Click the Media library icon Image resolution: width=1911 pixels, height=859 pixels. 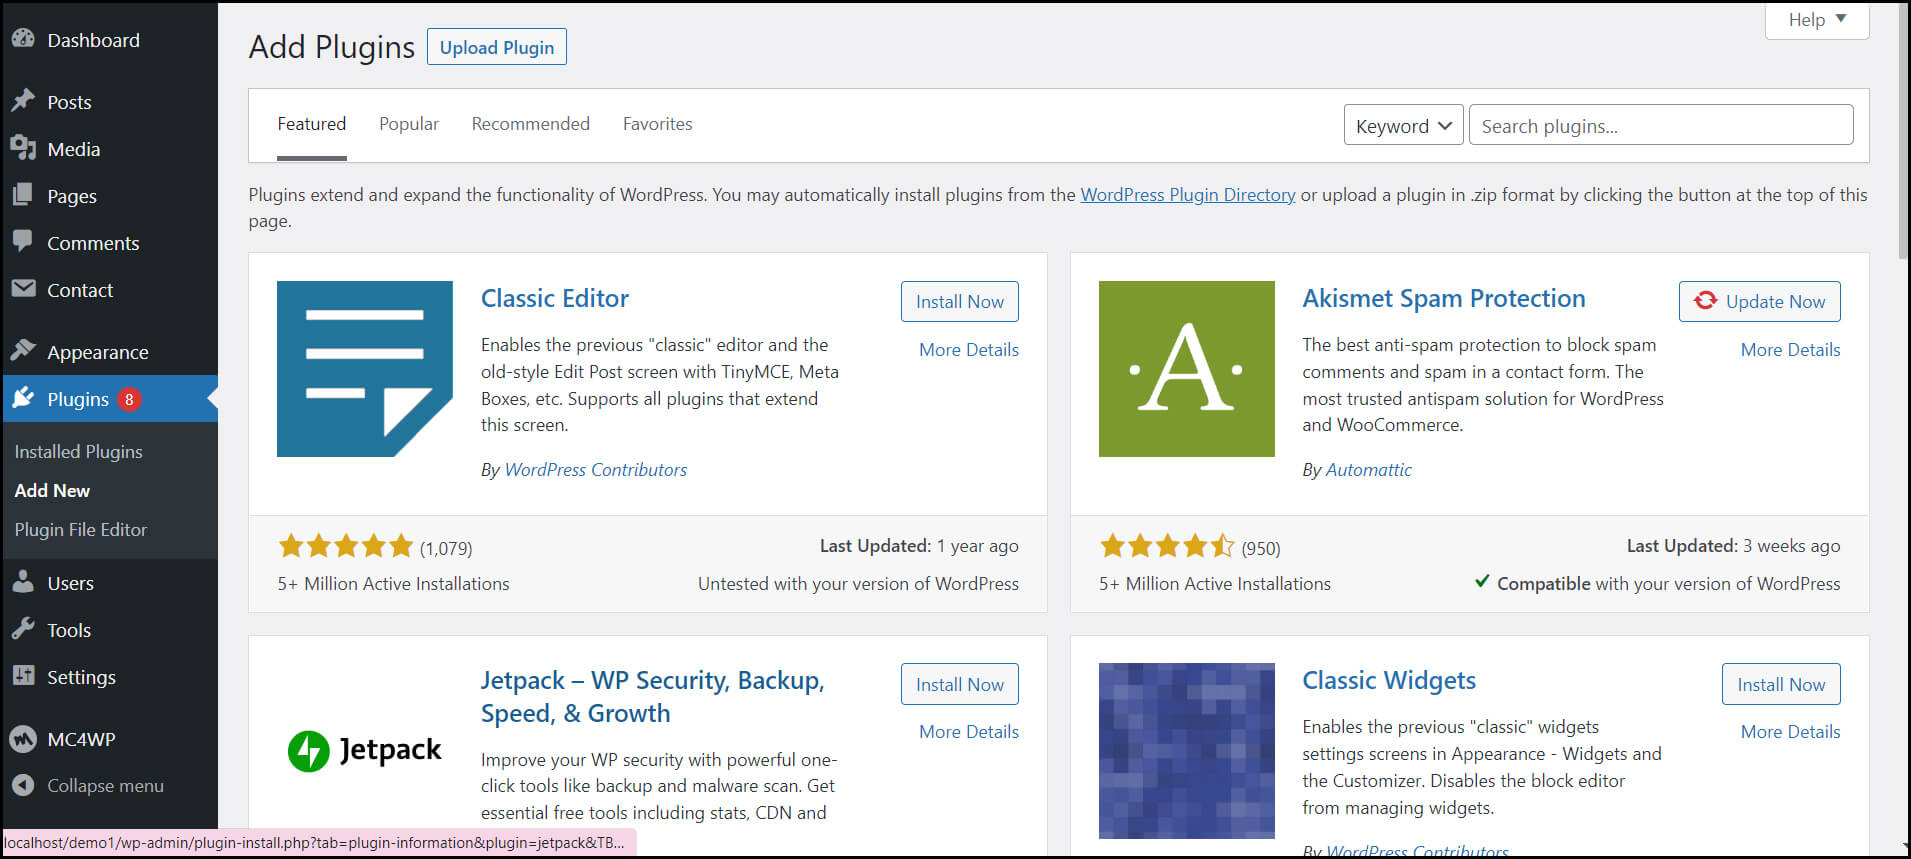tap(23, 148)
